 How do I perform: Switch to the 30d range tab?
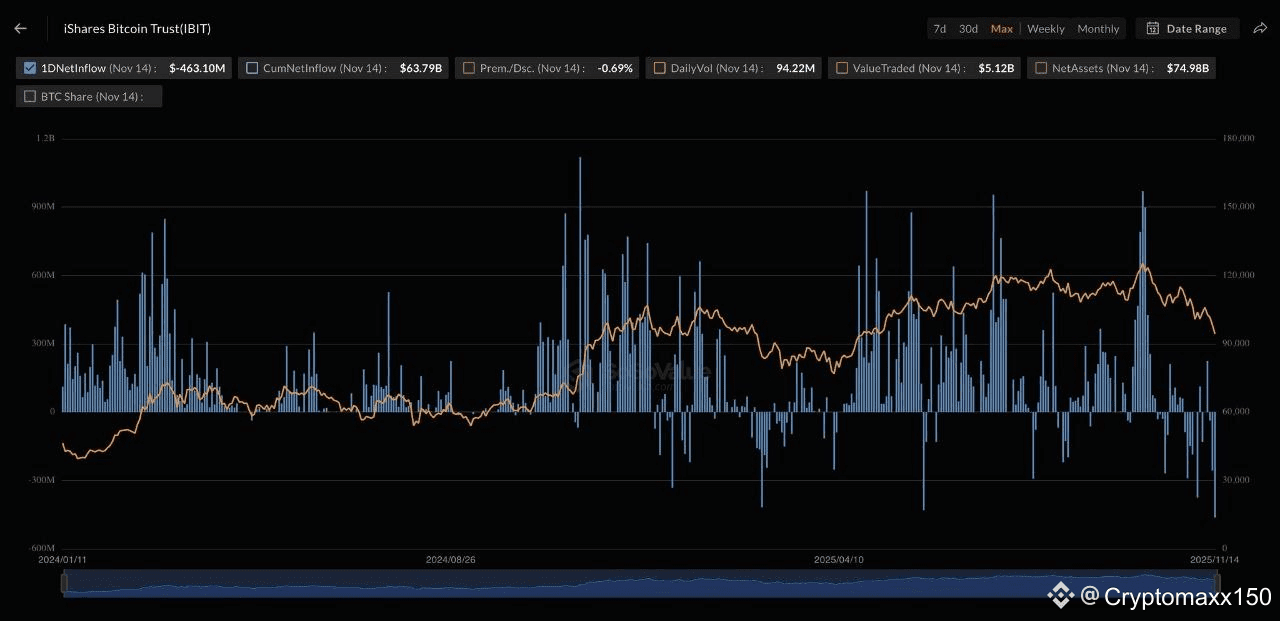click(968, 29)
